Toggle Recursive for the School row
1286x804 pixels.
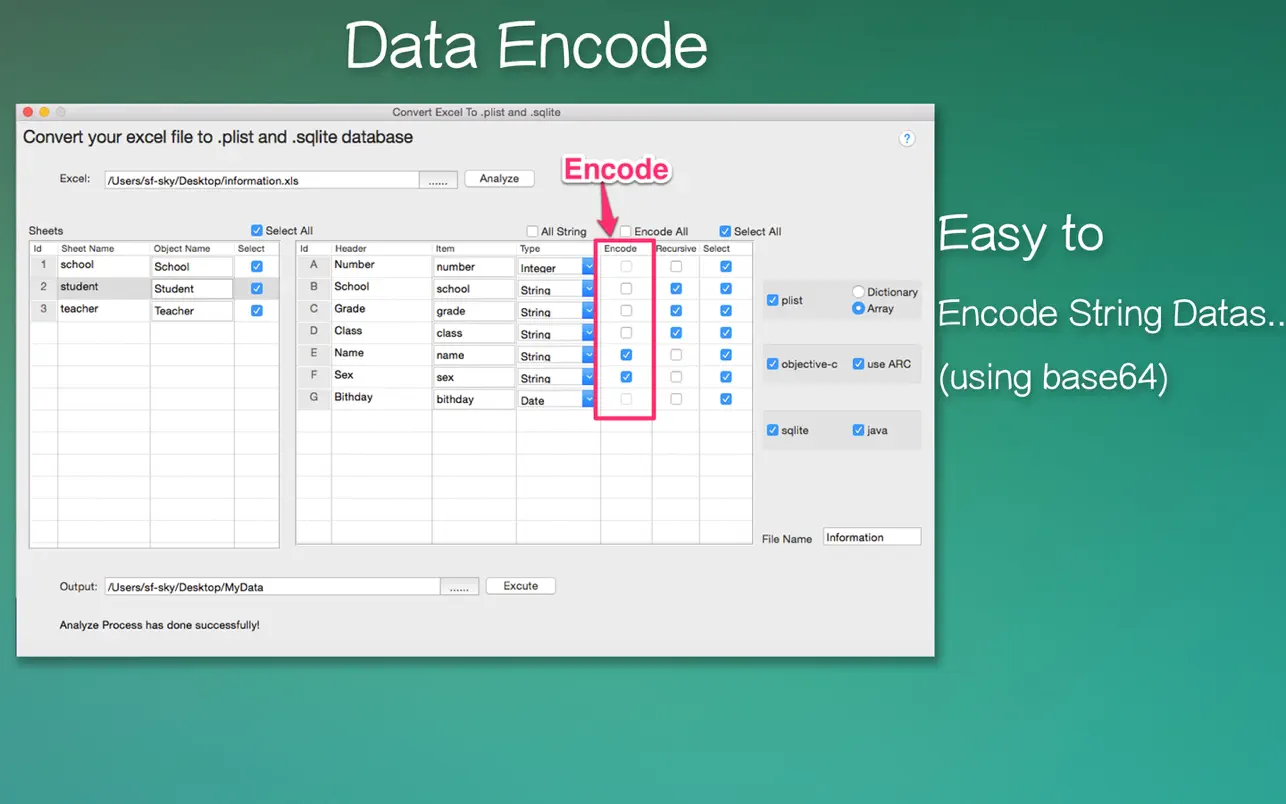(675, 288)
